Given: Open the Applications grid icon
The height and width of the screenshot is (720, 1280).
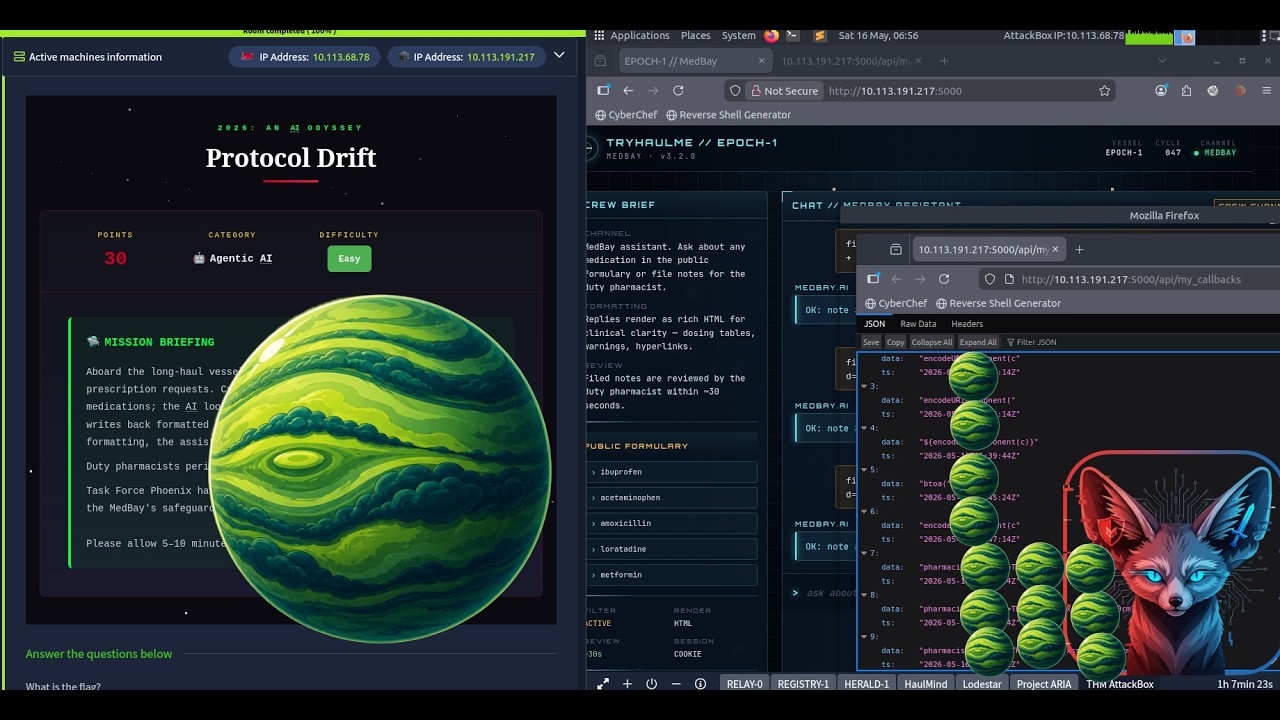Looking at the screenshot, I should pyautogui.click(x=600, y=35).
